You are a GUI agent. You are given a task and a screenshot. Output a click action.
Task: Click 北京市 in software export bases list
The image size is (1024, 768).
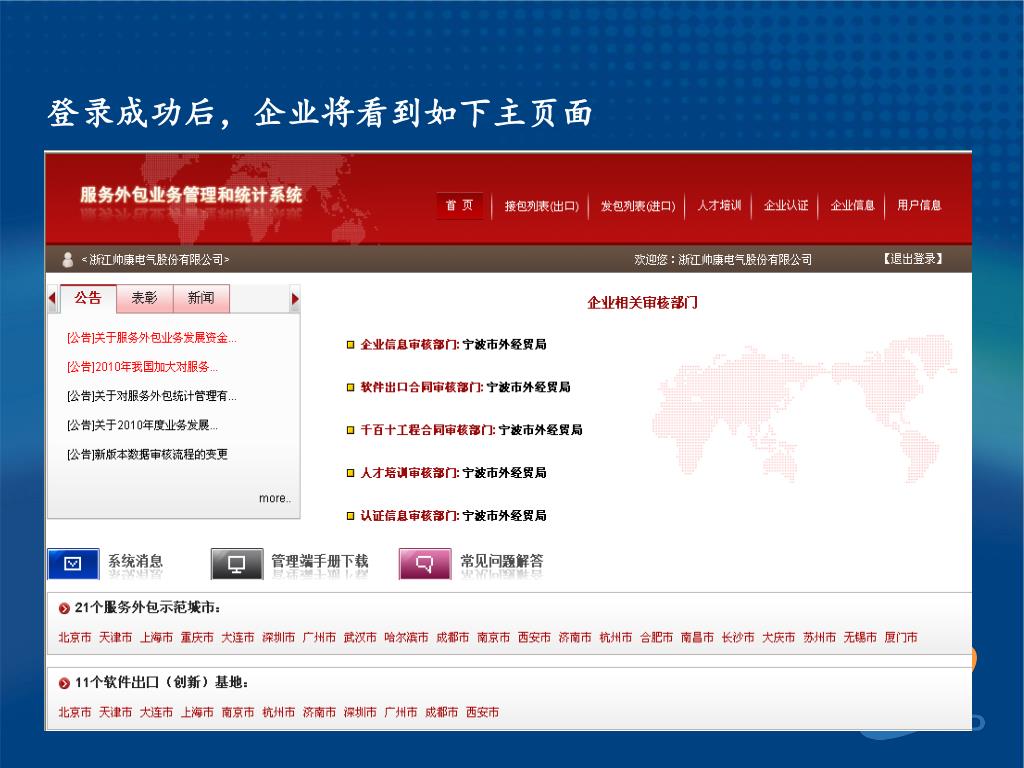(75, 712)
